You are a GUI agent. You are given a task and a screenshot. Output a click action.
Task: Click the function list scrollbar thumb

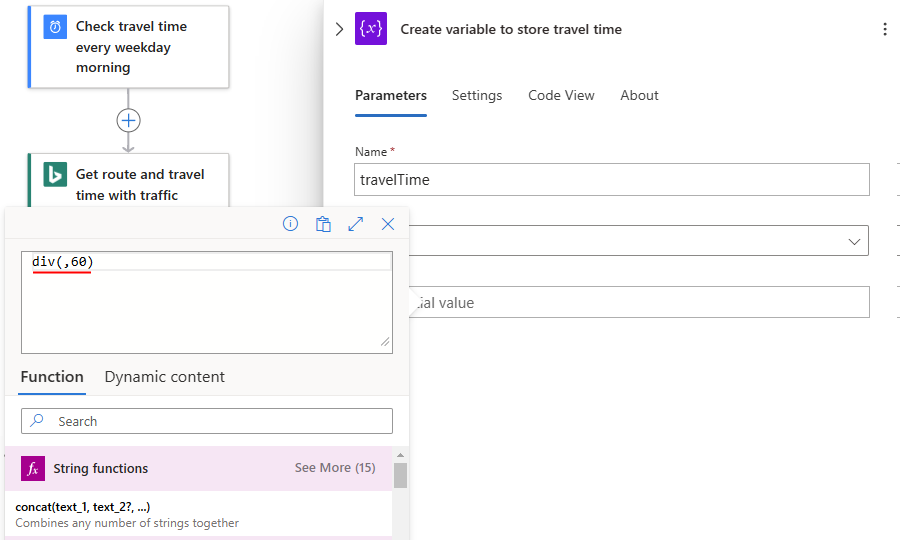[x=400, y=475]
